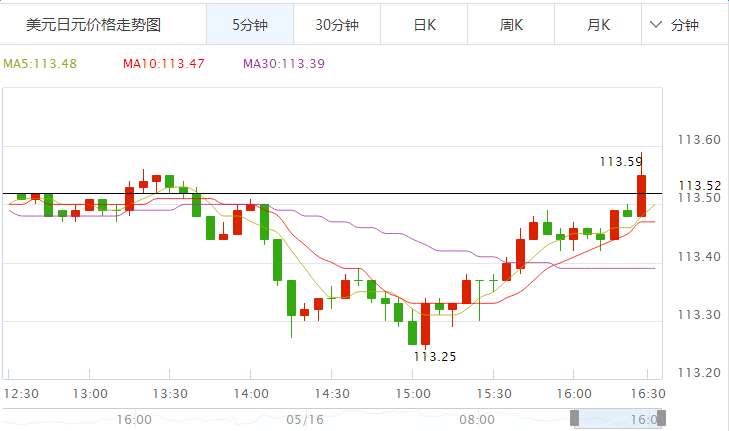Click the 13:30 time axis label
Viewport: 729px width, 431px height.
[x=170, y=394]
